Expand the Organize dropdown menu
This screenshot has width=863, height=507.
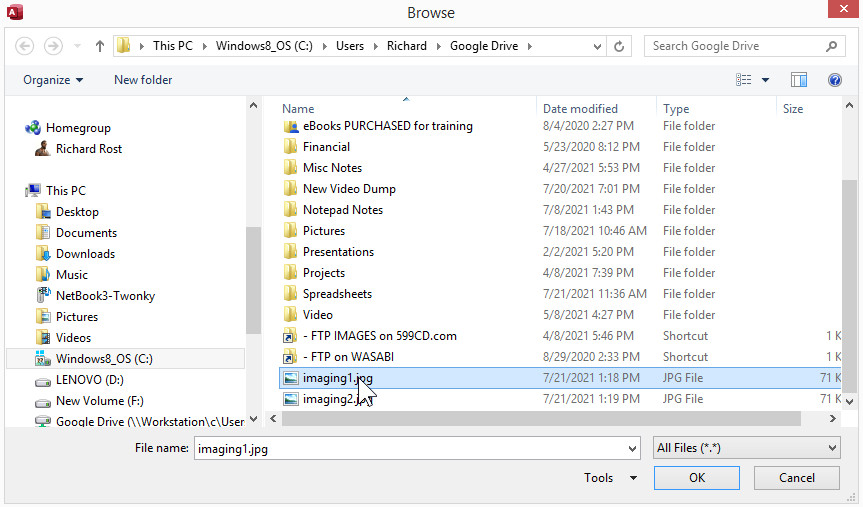tap(53, 80)
